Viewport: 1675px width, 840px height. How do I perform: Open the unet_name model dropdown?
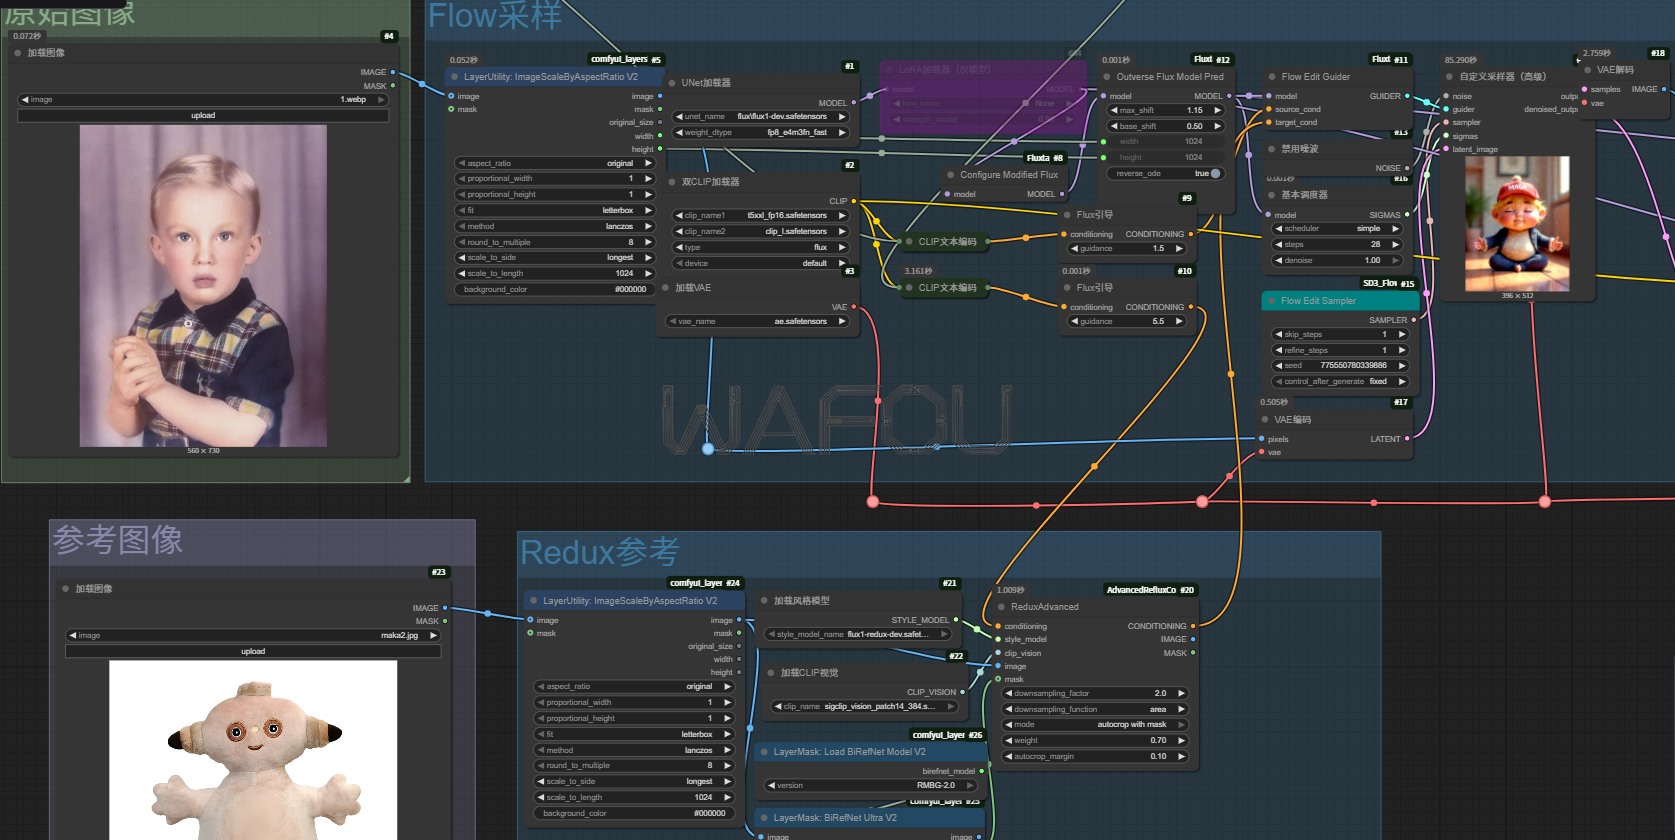[x=760, y=116]
